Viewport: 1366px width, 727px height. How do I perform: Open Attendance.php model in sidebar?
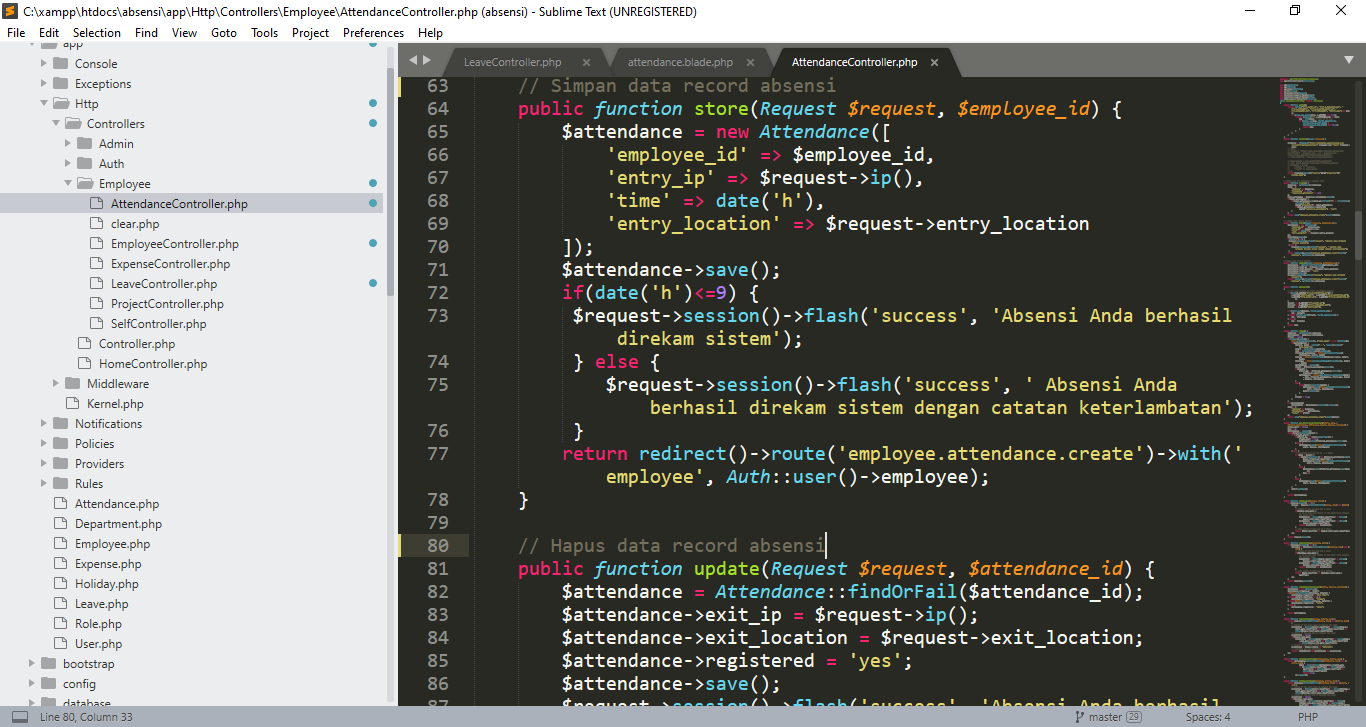(117, 503)
